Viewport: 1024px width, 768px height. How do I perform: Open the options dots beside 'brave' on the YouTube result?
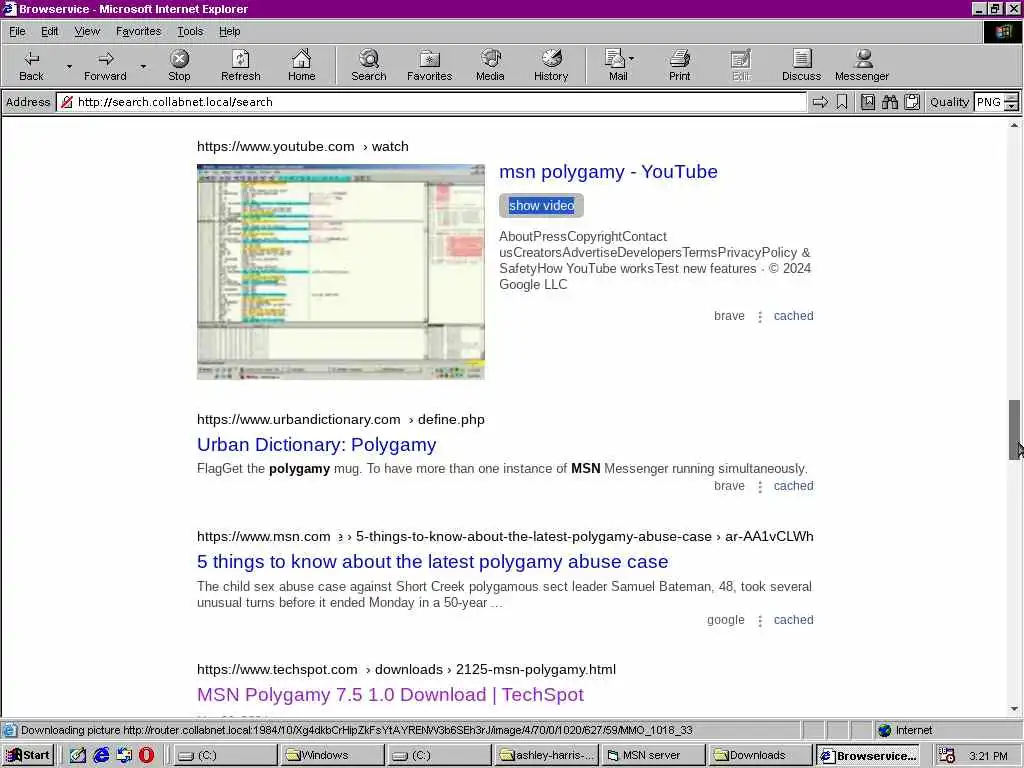coord(760,317)
